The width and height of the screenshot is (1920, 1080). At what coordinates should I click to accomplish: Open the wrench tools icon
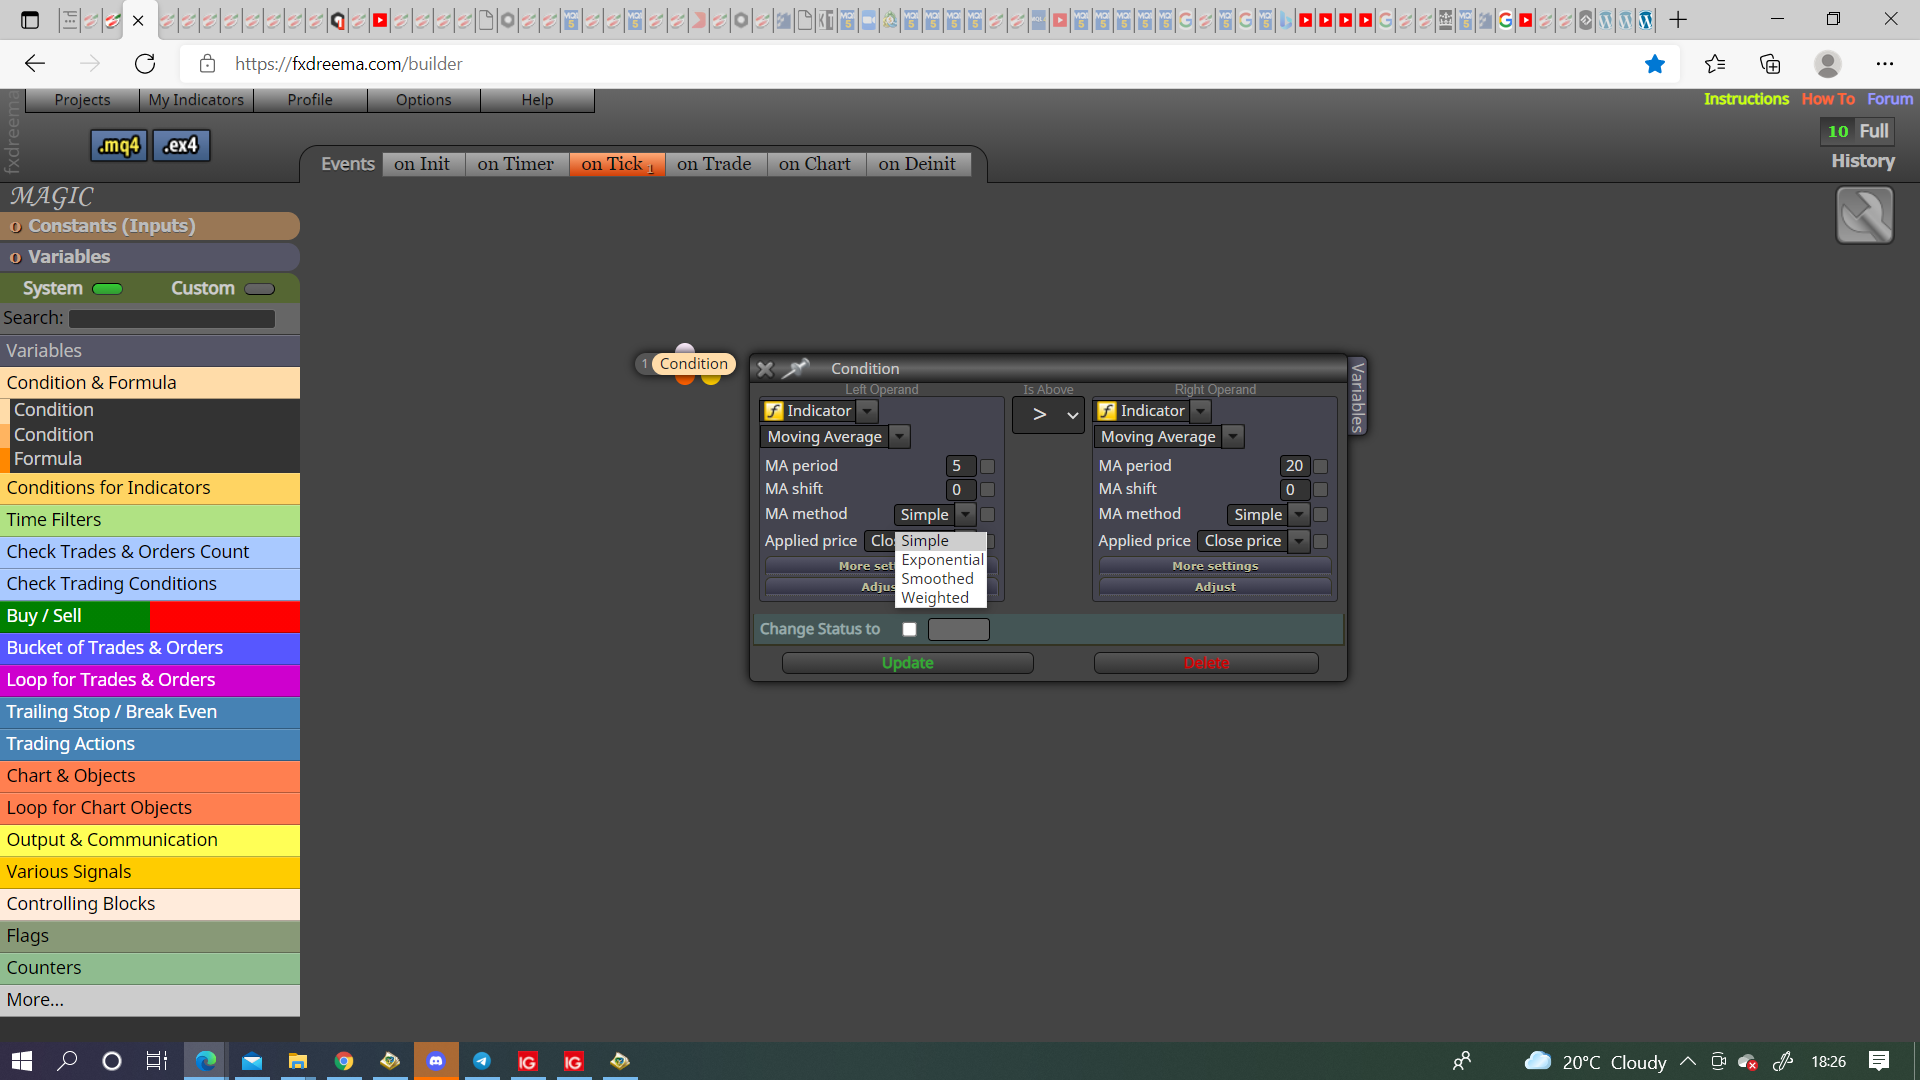tap(1864, 215)
